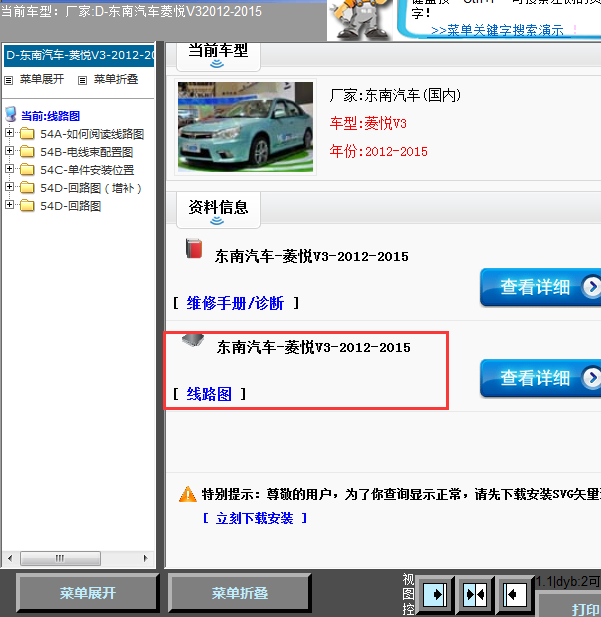Open the 54B-电线束配置图 folder icon
The image size is (601, 617).
(27, 151)
